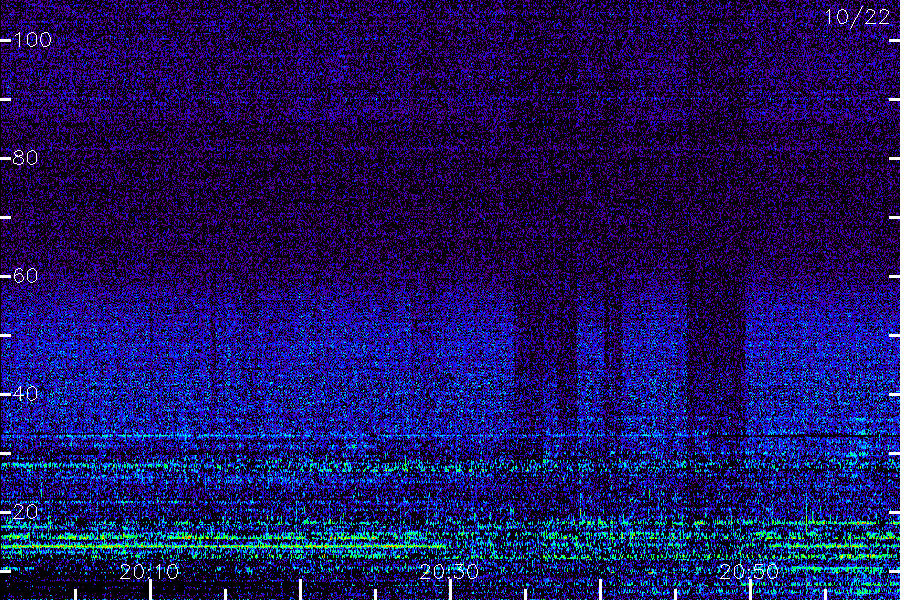The image size is (900, 600).
Task: Click the 60 frequency axis label
Action: click(x=25, y=276)
